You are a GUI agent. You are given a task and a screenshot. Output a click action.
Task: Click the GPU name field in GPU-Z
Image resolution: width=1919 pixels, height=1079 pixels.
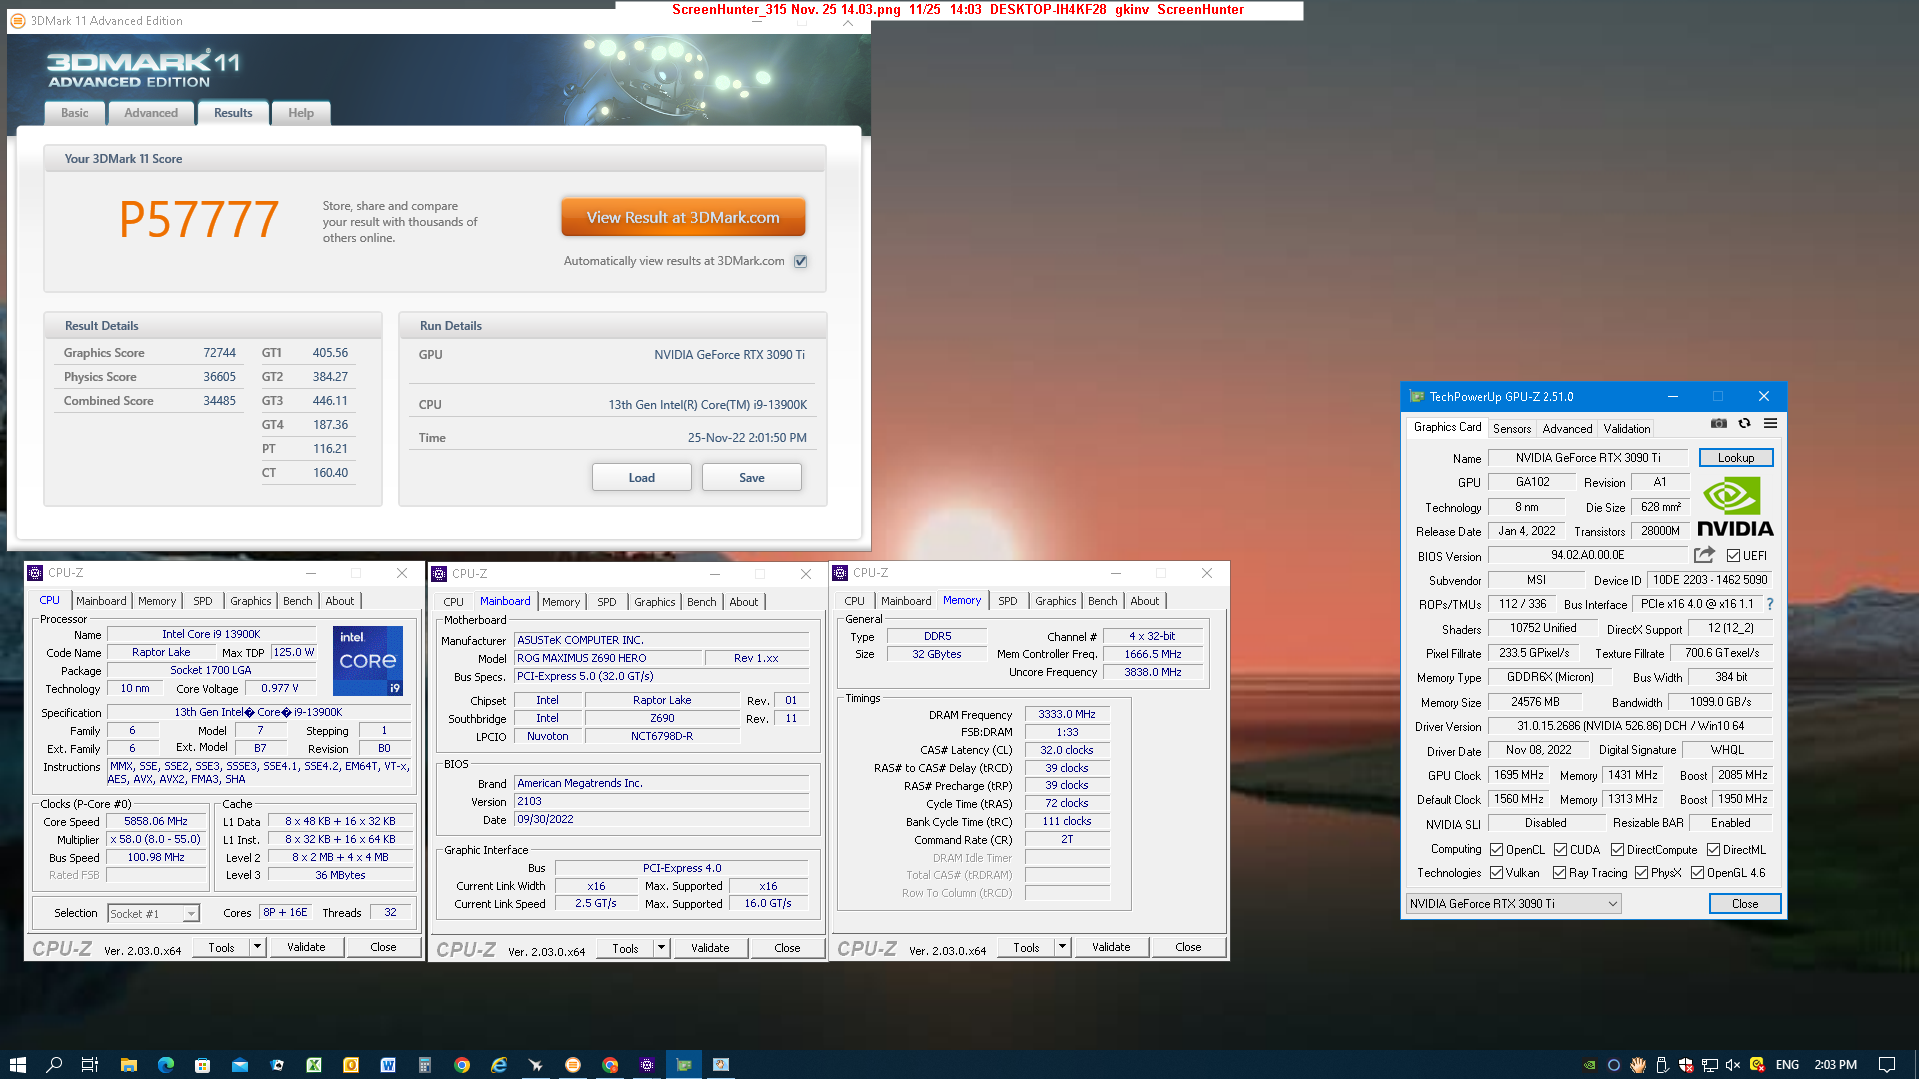(x=1588, y=458)
